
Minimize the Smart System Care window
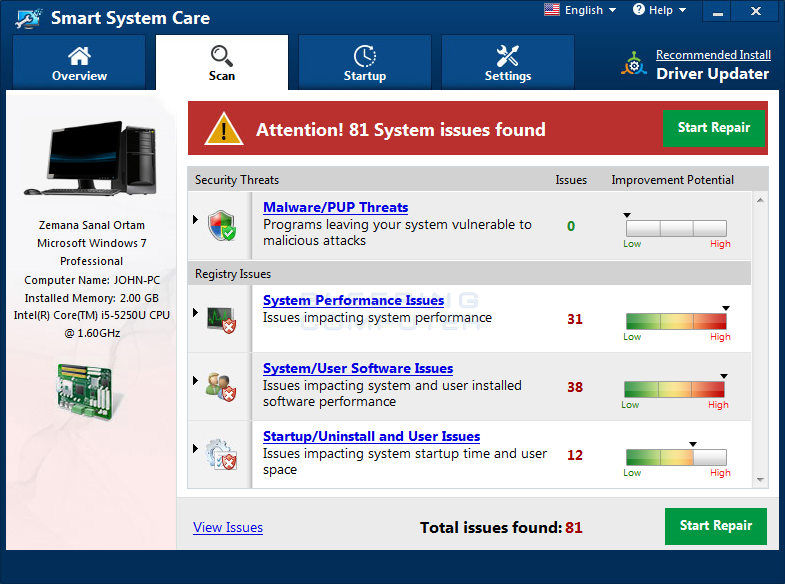[717, 12]
